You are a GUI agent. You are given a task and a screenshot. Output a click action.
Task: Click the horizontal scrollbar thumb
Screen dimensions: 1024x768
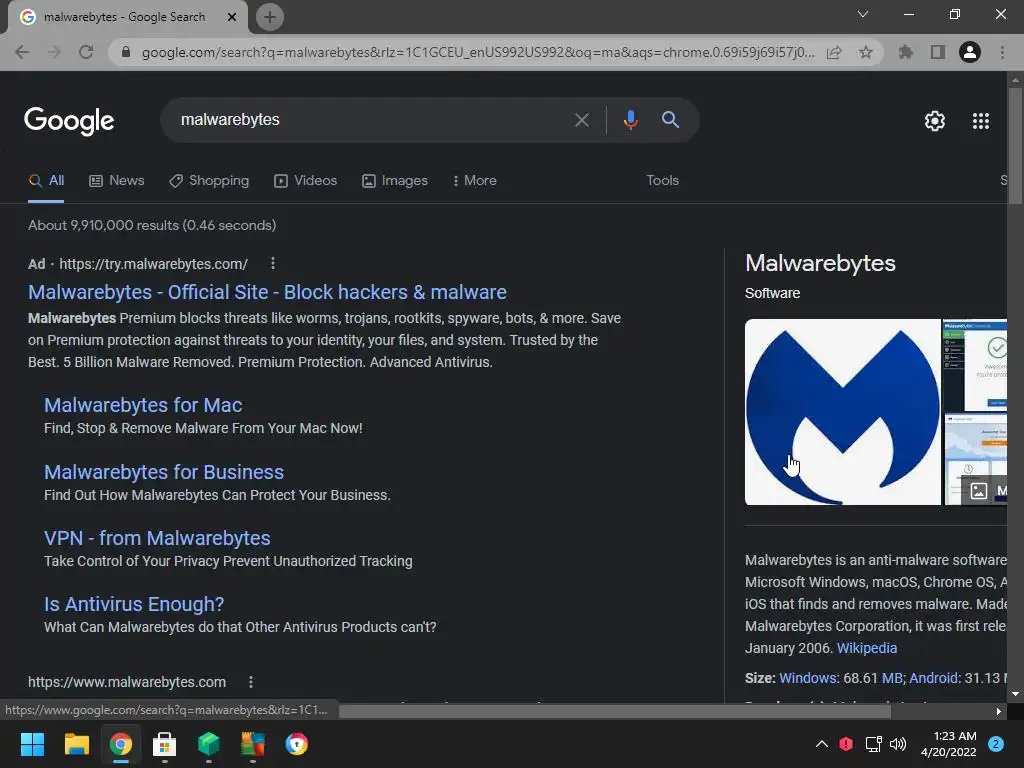click(x=615, y=711)
